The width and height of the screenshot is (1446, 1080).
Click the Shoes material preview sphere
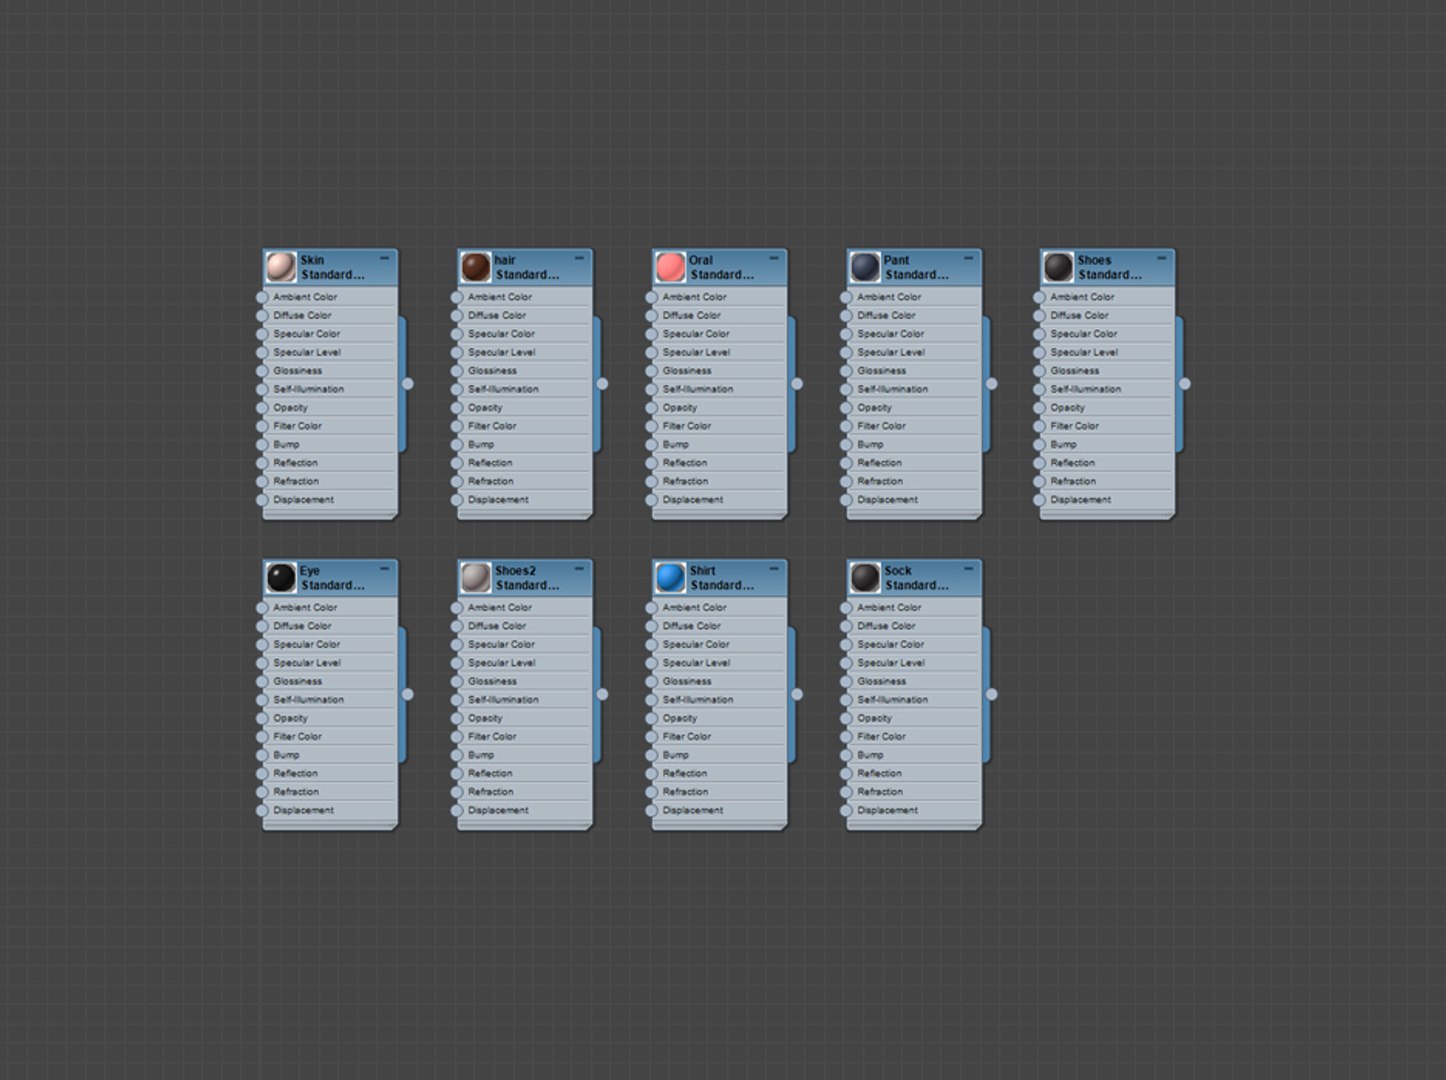click(1058, 267)
